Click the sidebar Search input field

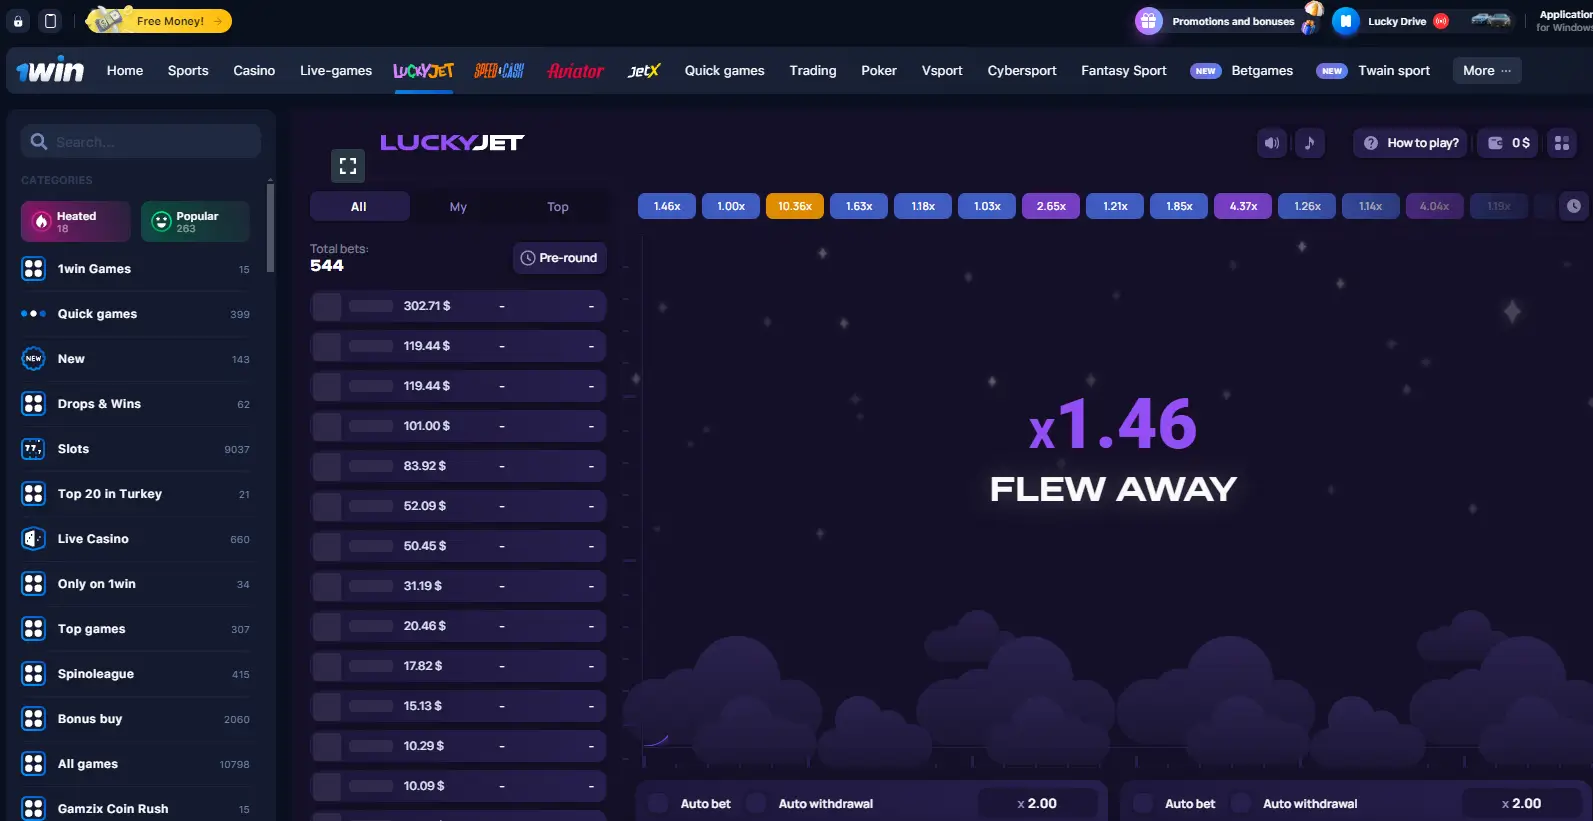pos(141,141)
